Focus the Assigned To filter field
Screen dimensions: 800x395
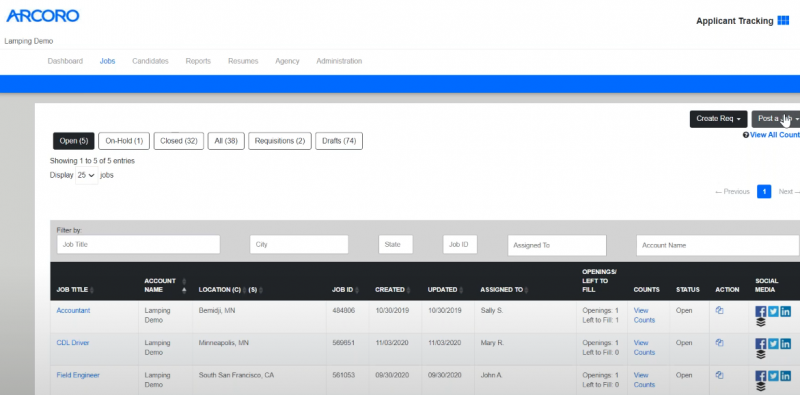[557, 245]
